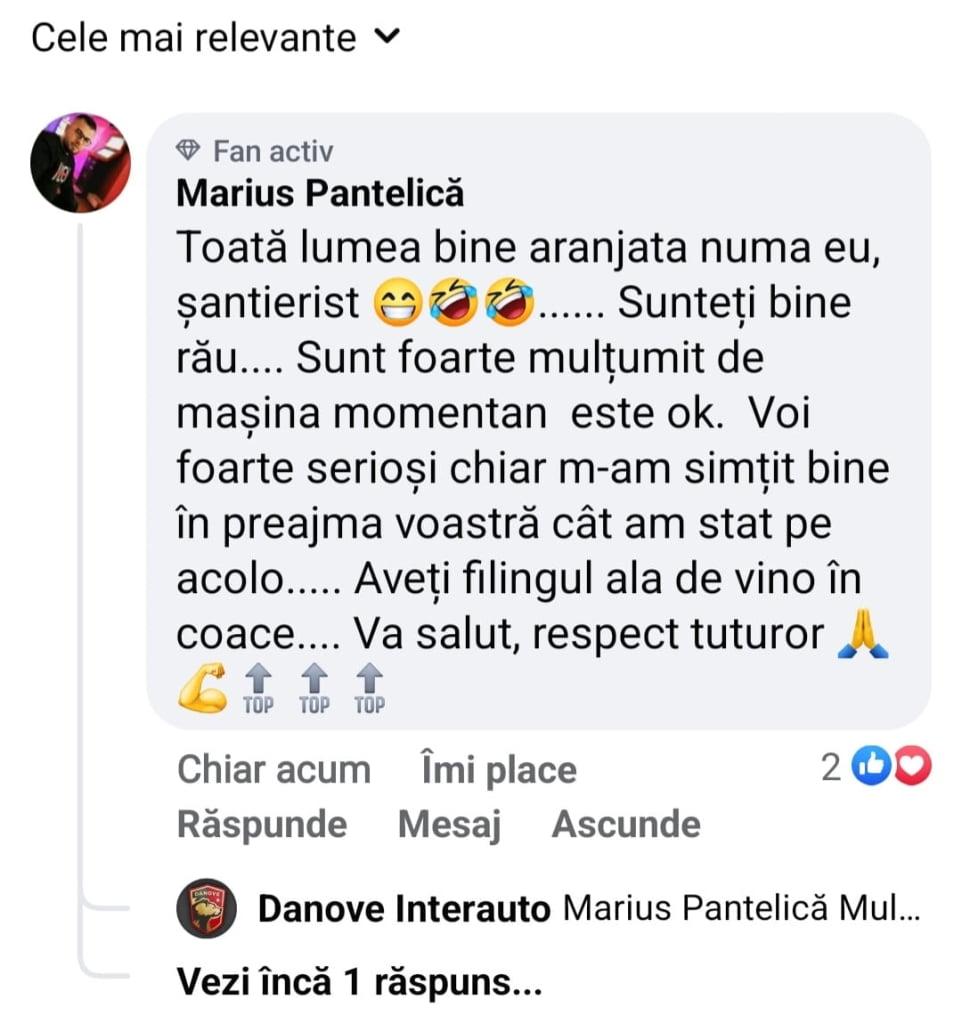Viewport: 962px width, 1024px height.
Task: Click the "Chiar acum" timestamp
Action: (273, 770)
